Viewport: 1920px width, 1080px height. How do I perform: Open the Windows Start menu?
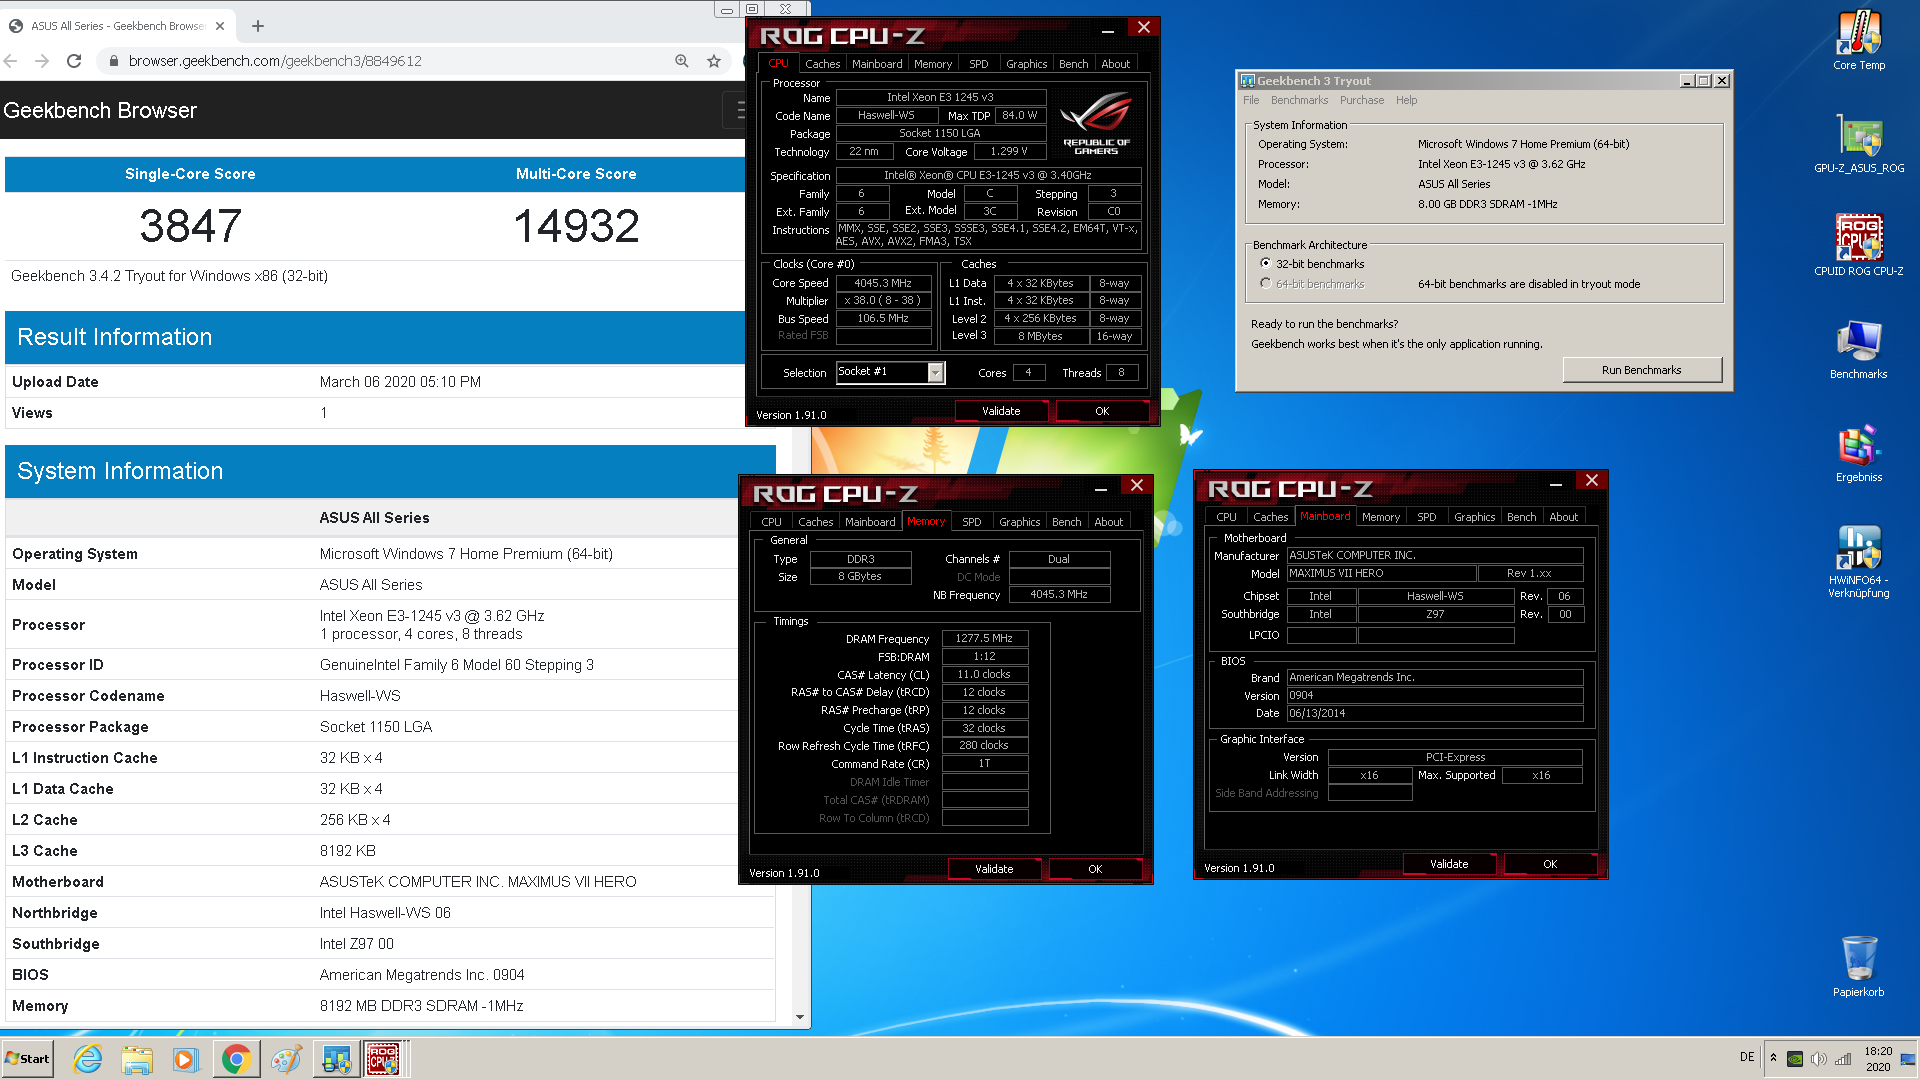(x=28, y=1059)
